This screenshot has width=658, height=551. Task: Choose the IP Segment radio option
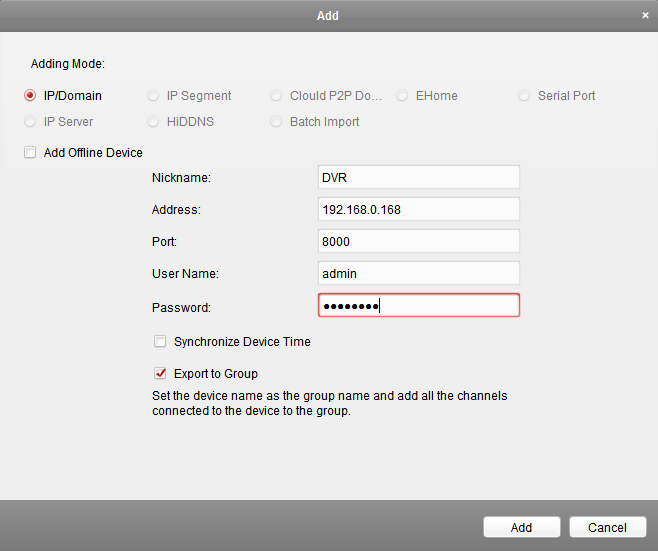pyautogui.click(x=153, y=96)
